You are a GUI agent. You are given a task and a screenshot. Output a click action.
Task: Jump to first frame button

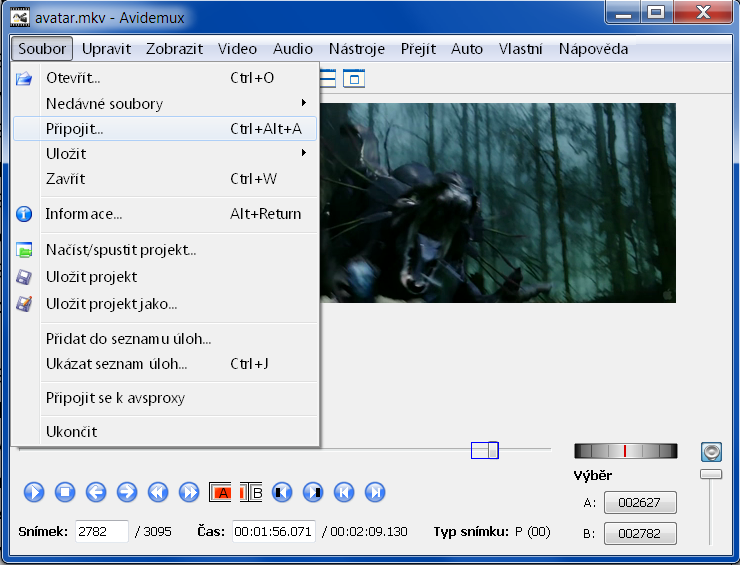coord(344,492)
